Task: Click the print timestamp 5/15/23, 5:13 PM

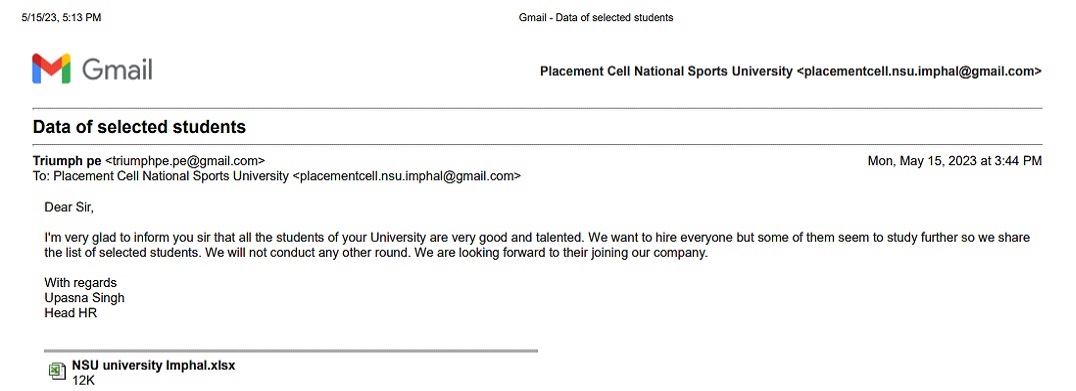Action: coord(61,18)
